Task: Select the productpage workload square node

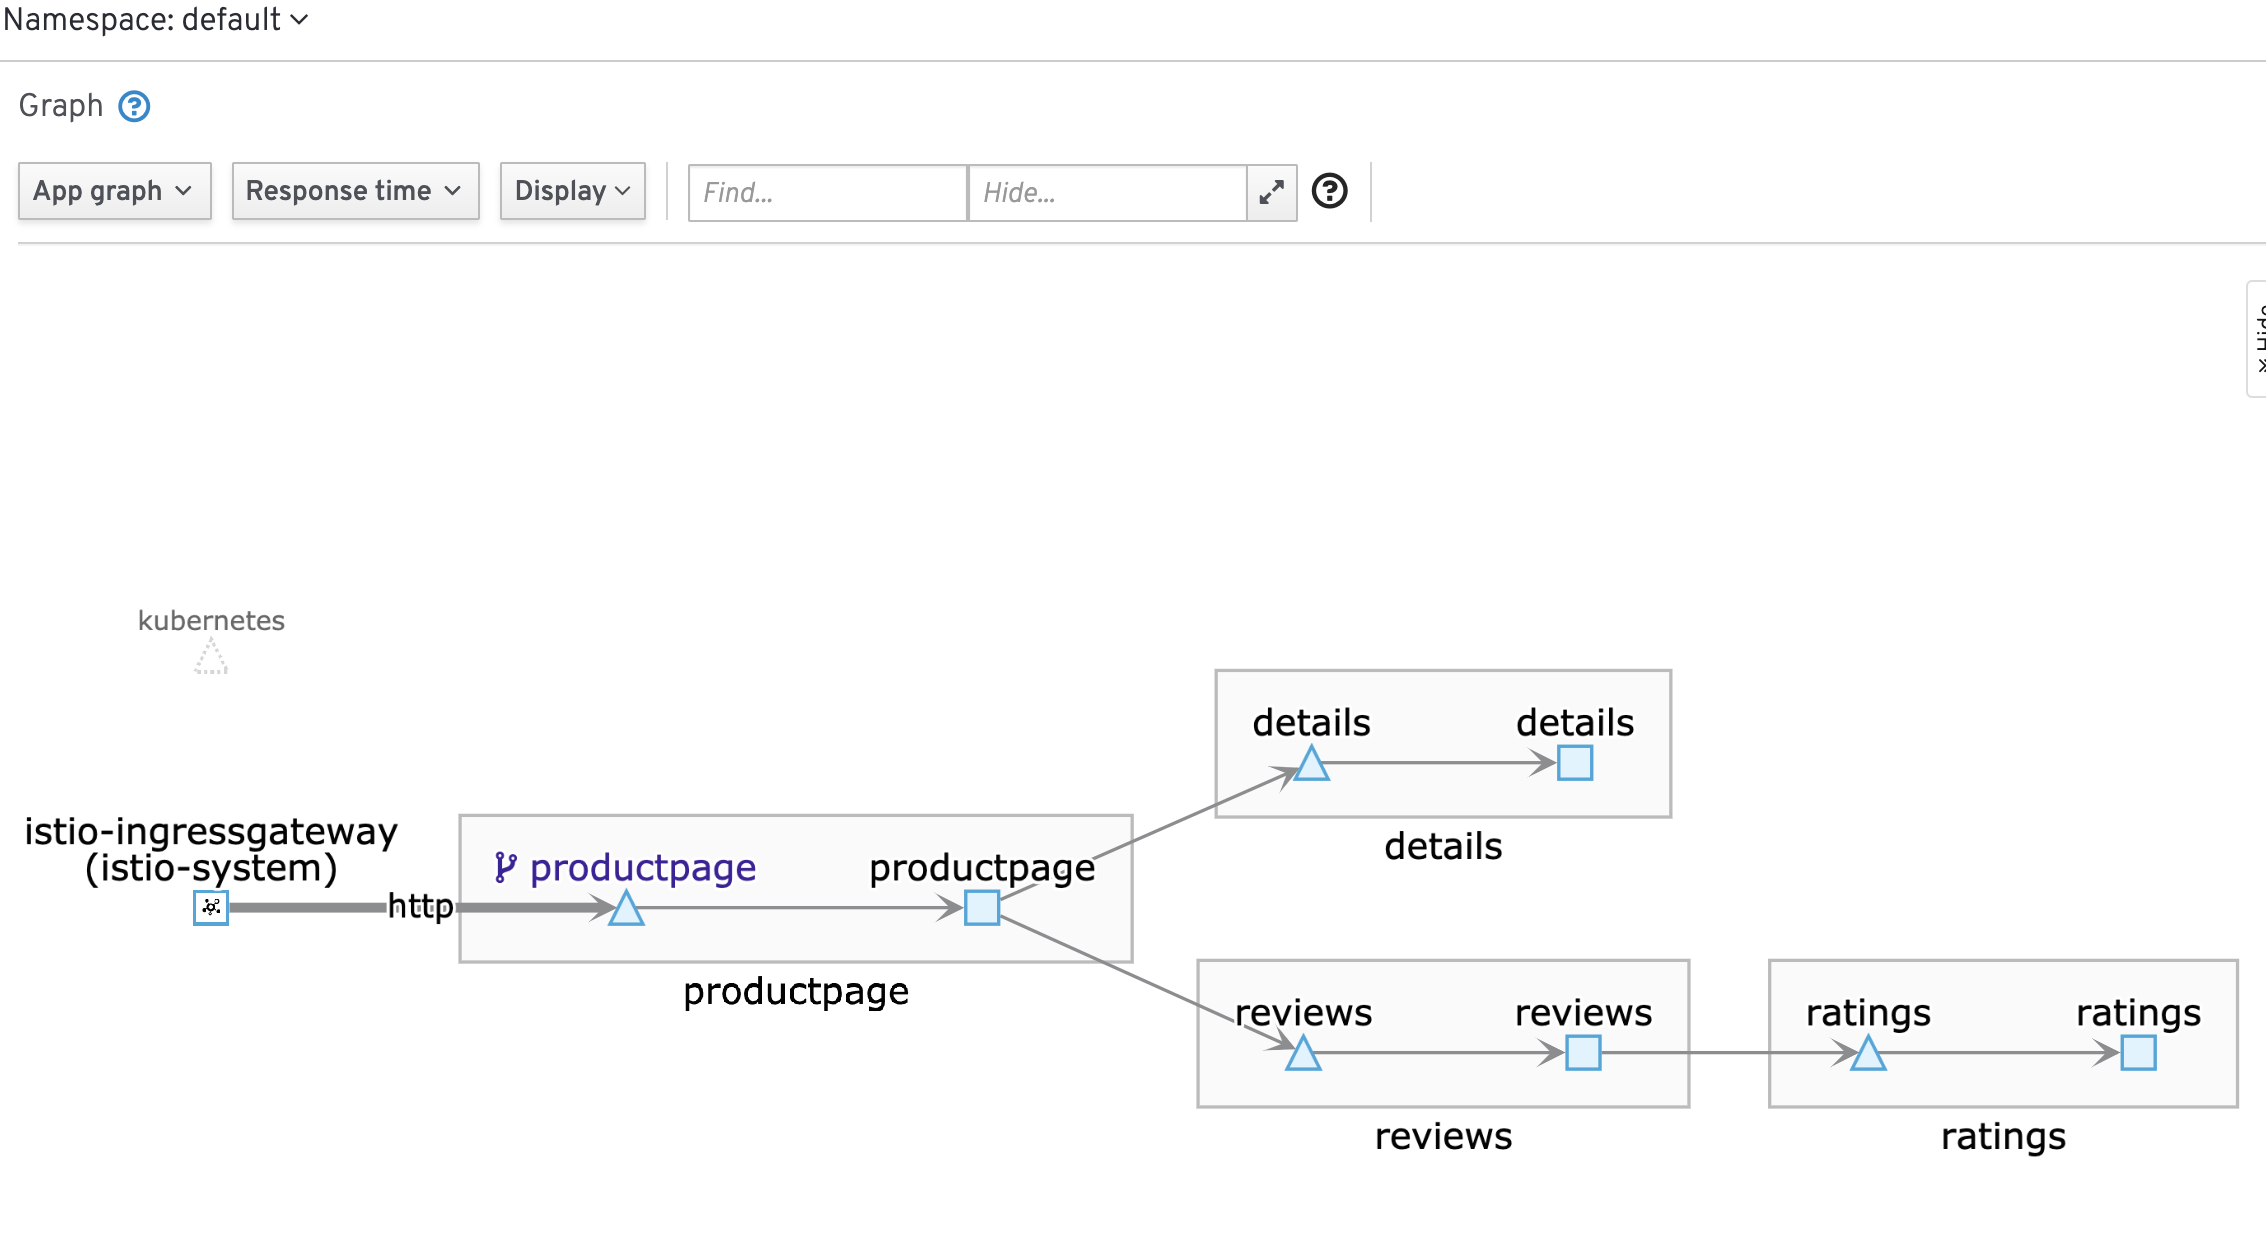Action: [982, 908]
